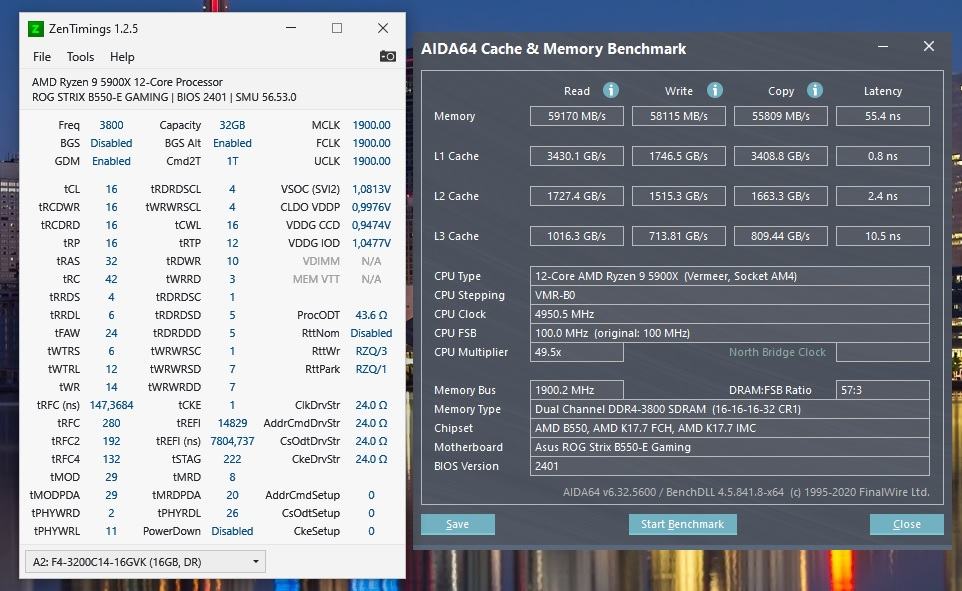Click the AMD Ryzen 9 5900X processor name

pos(127,82)
